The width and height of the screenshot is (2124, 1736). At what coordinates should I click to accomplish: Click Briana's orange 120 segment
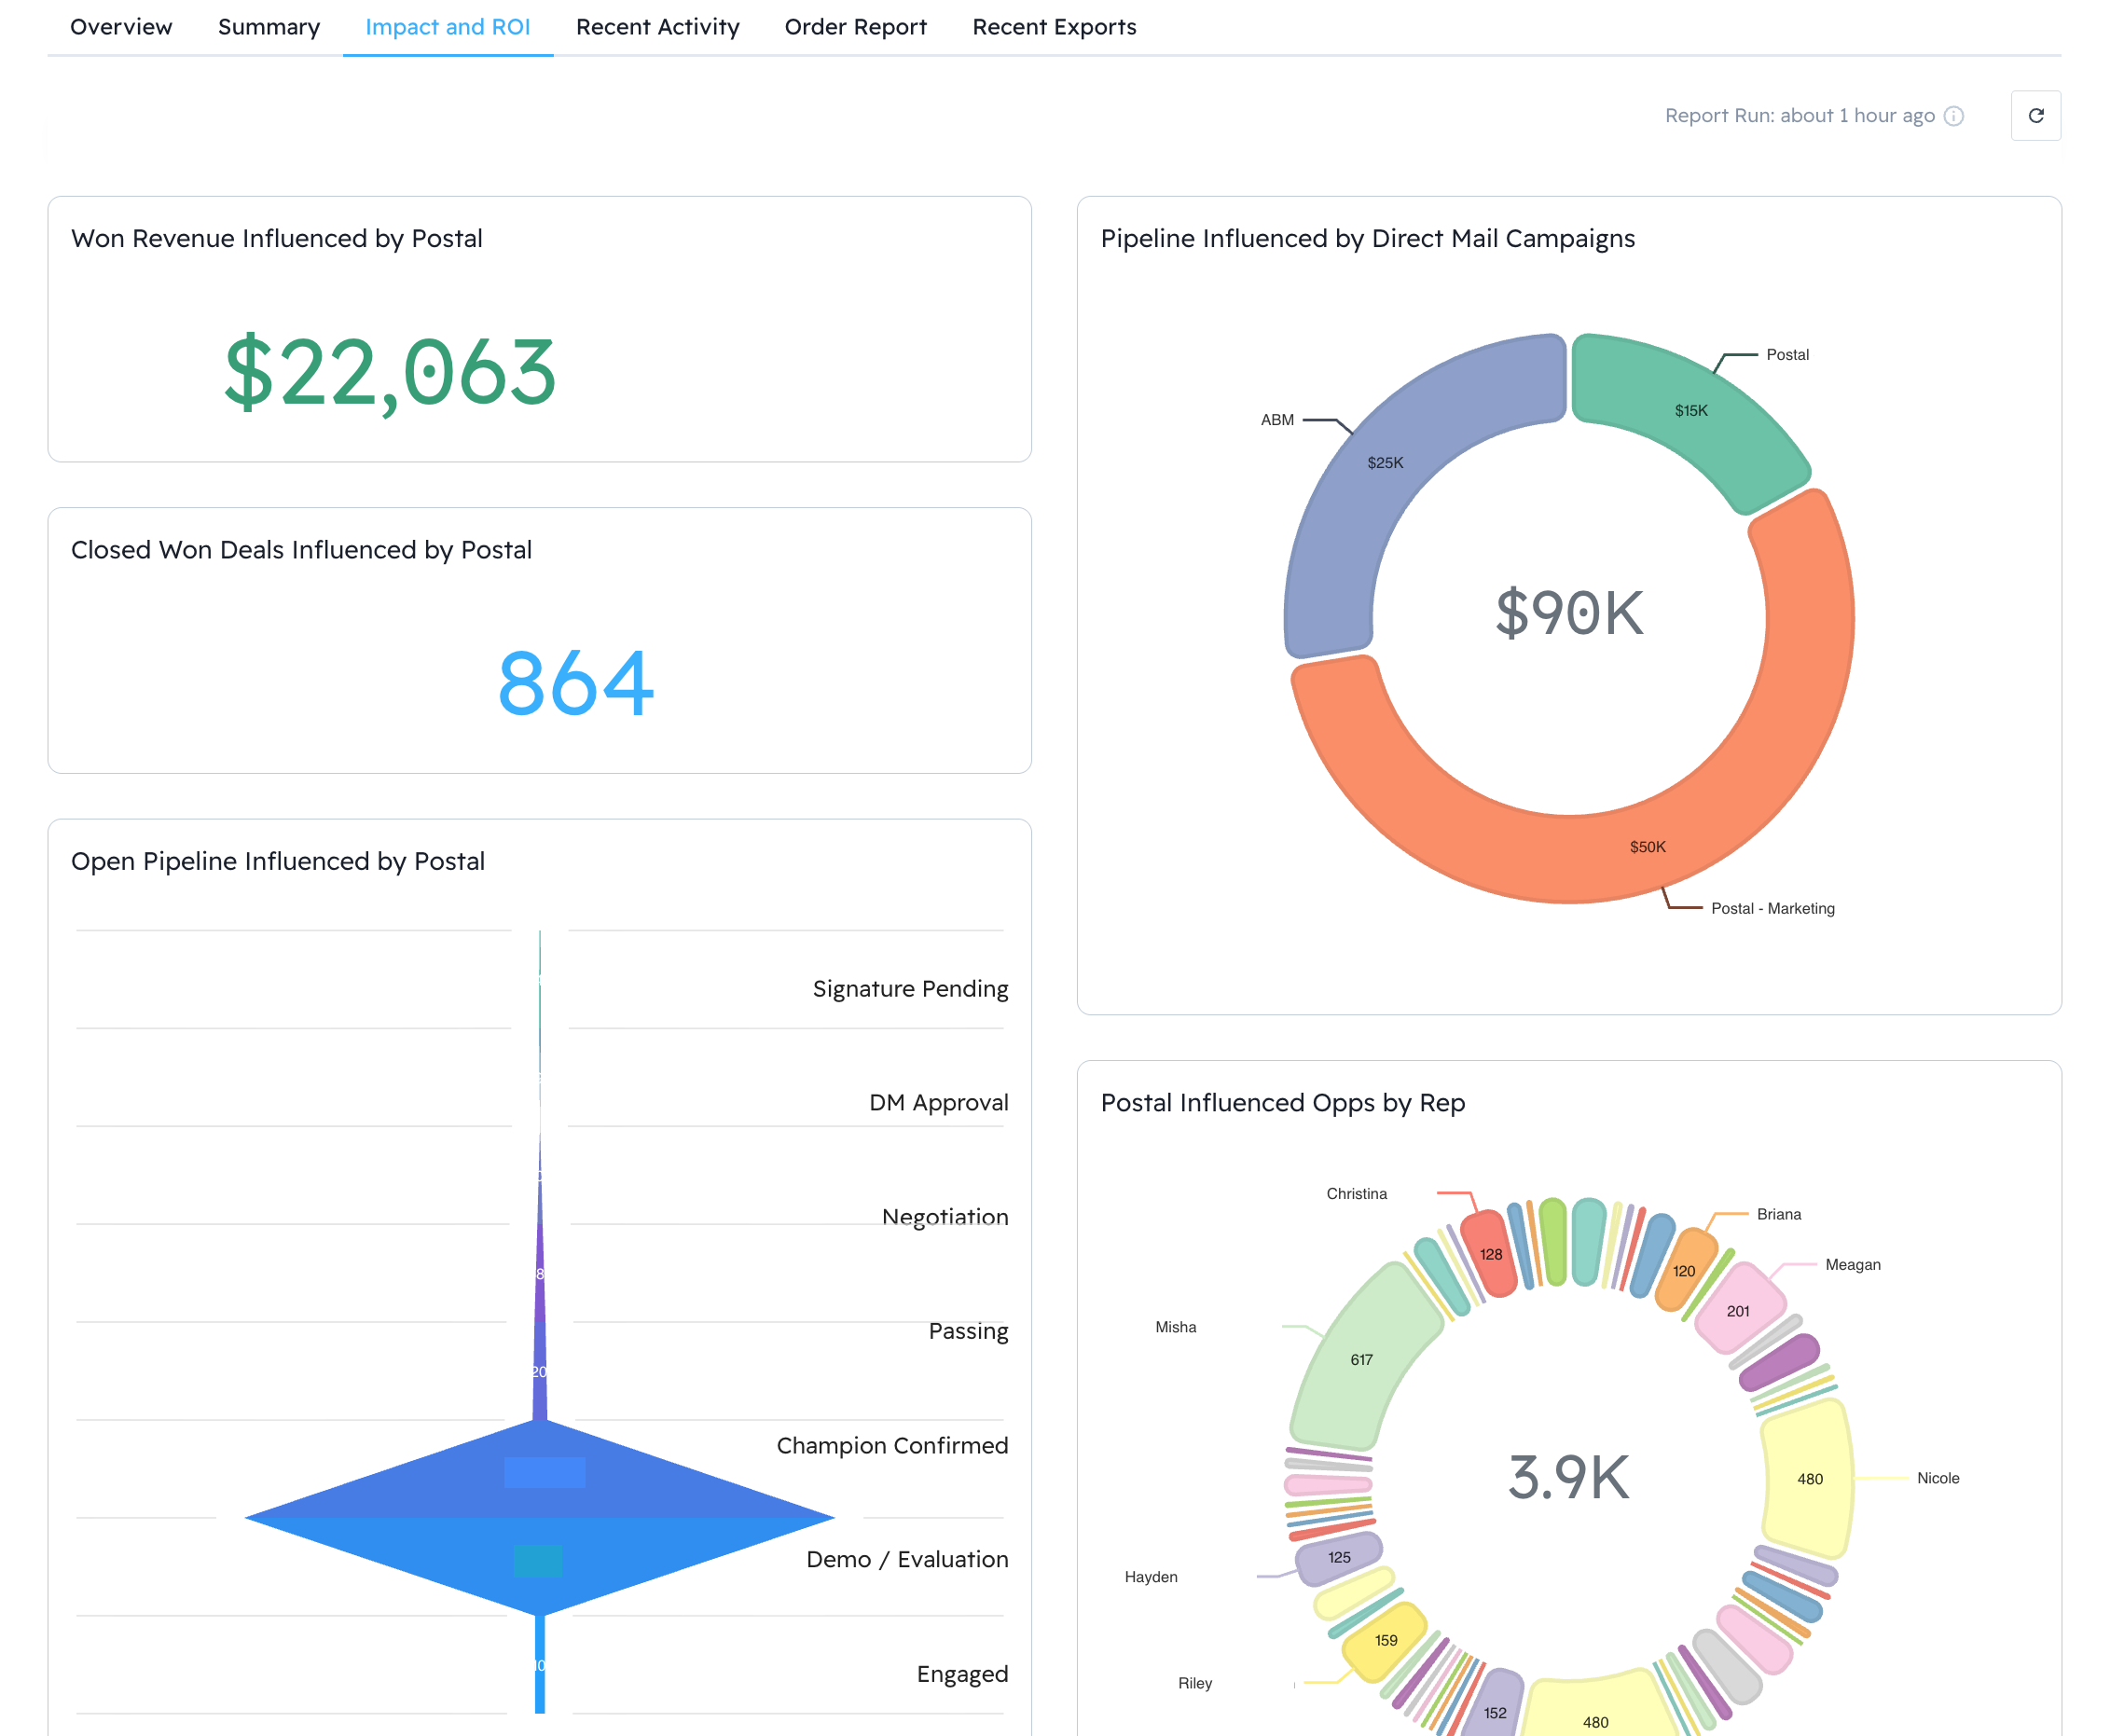click(x=1684, y=1271)
